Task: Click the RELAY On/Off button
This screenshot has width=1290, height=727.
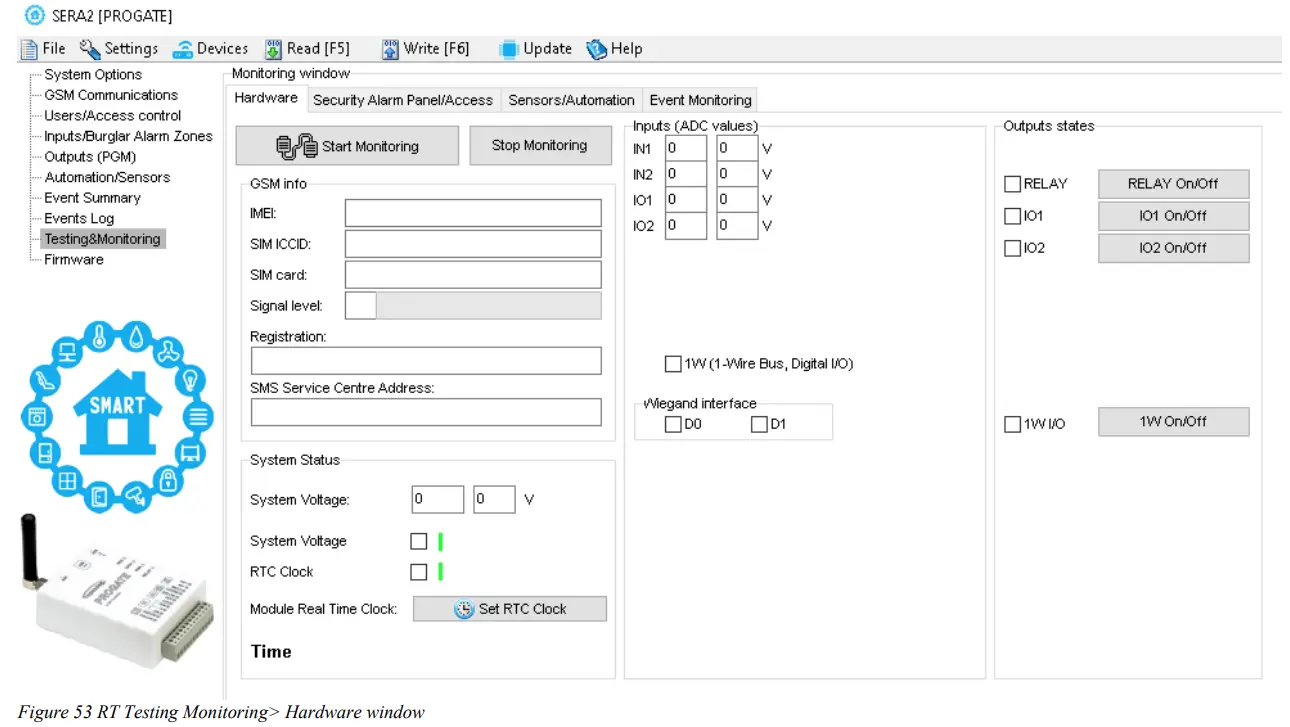Action: [x=1174, y=184]
